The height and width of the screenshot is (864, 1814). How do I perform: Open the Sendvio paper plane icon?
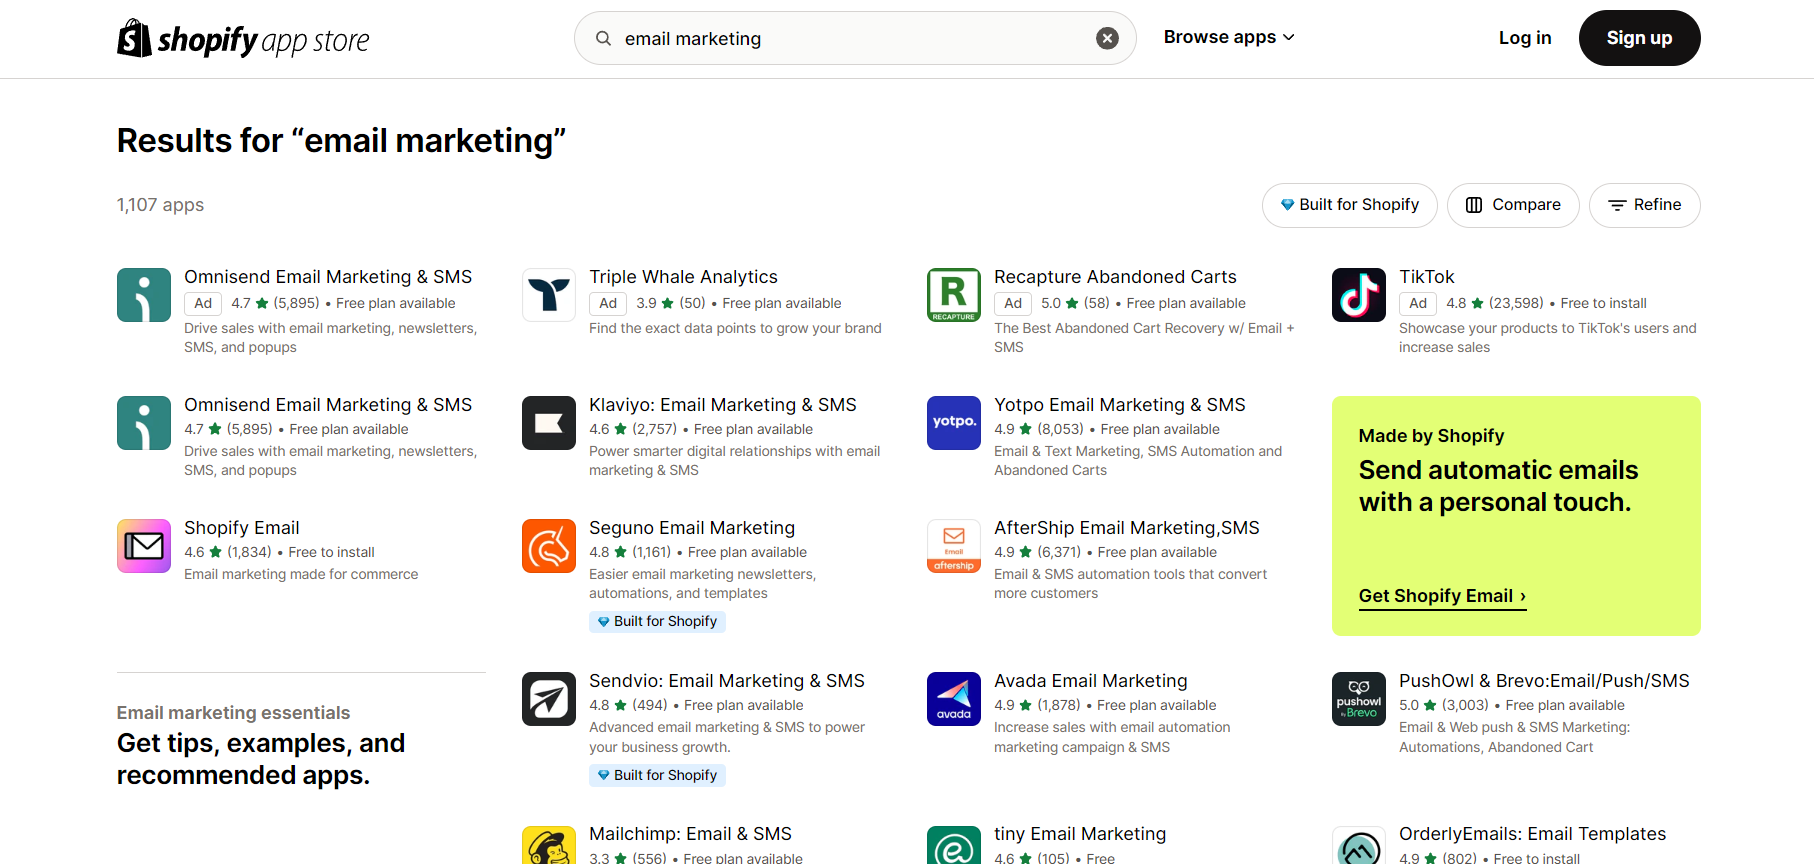coord(549,699)
